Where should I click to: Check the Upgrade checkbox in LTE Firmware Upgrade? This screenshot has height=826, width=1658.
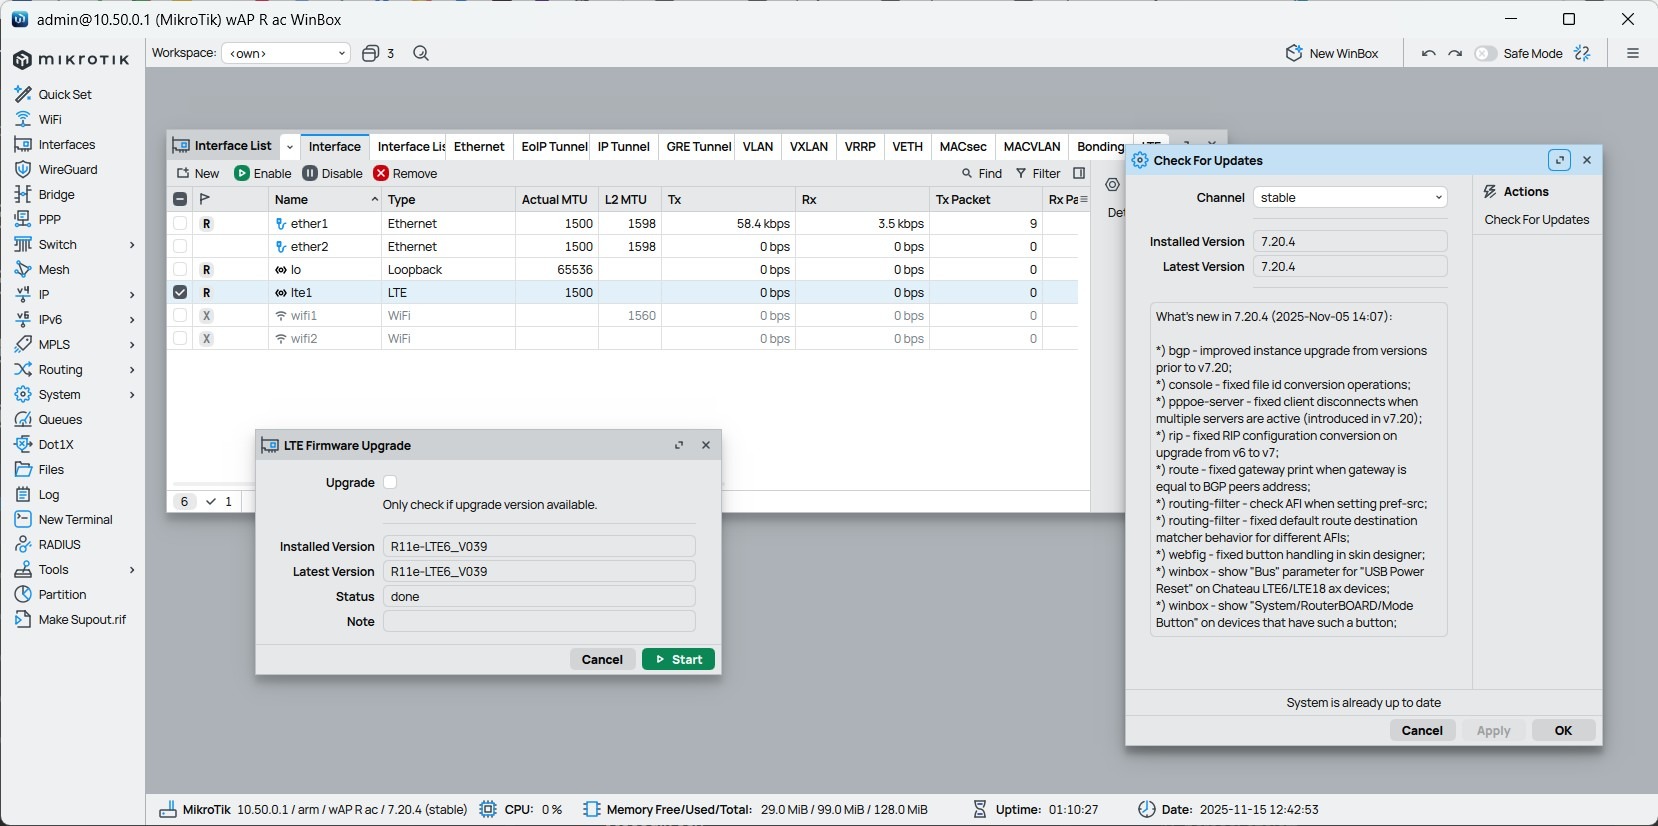pyautogui.click(x=390, y=482)
